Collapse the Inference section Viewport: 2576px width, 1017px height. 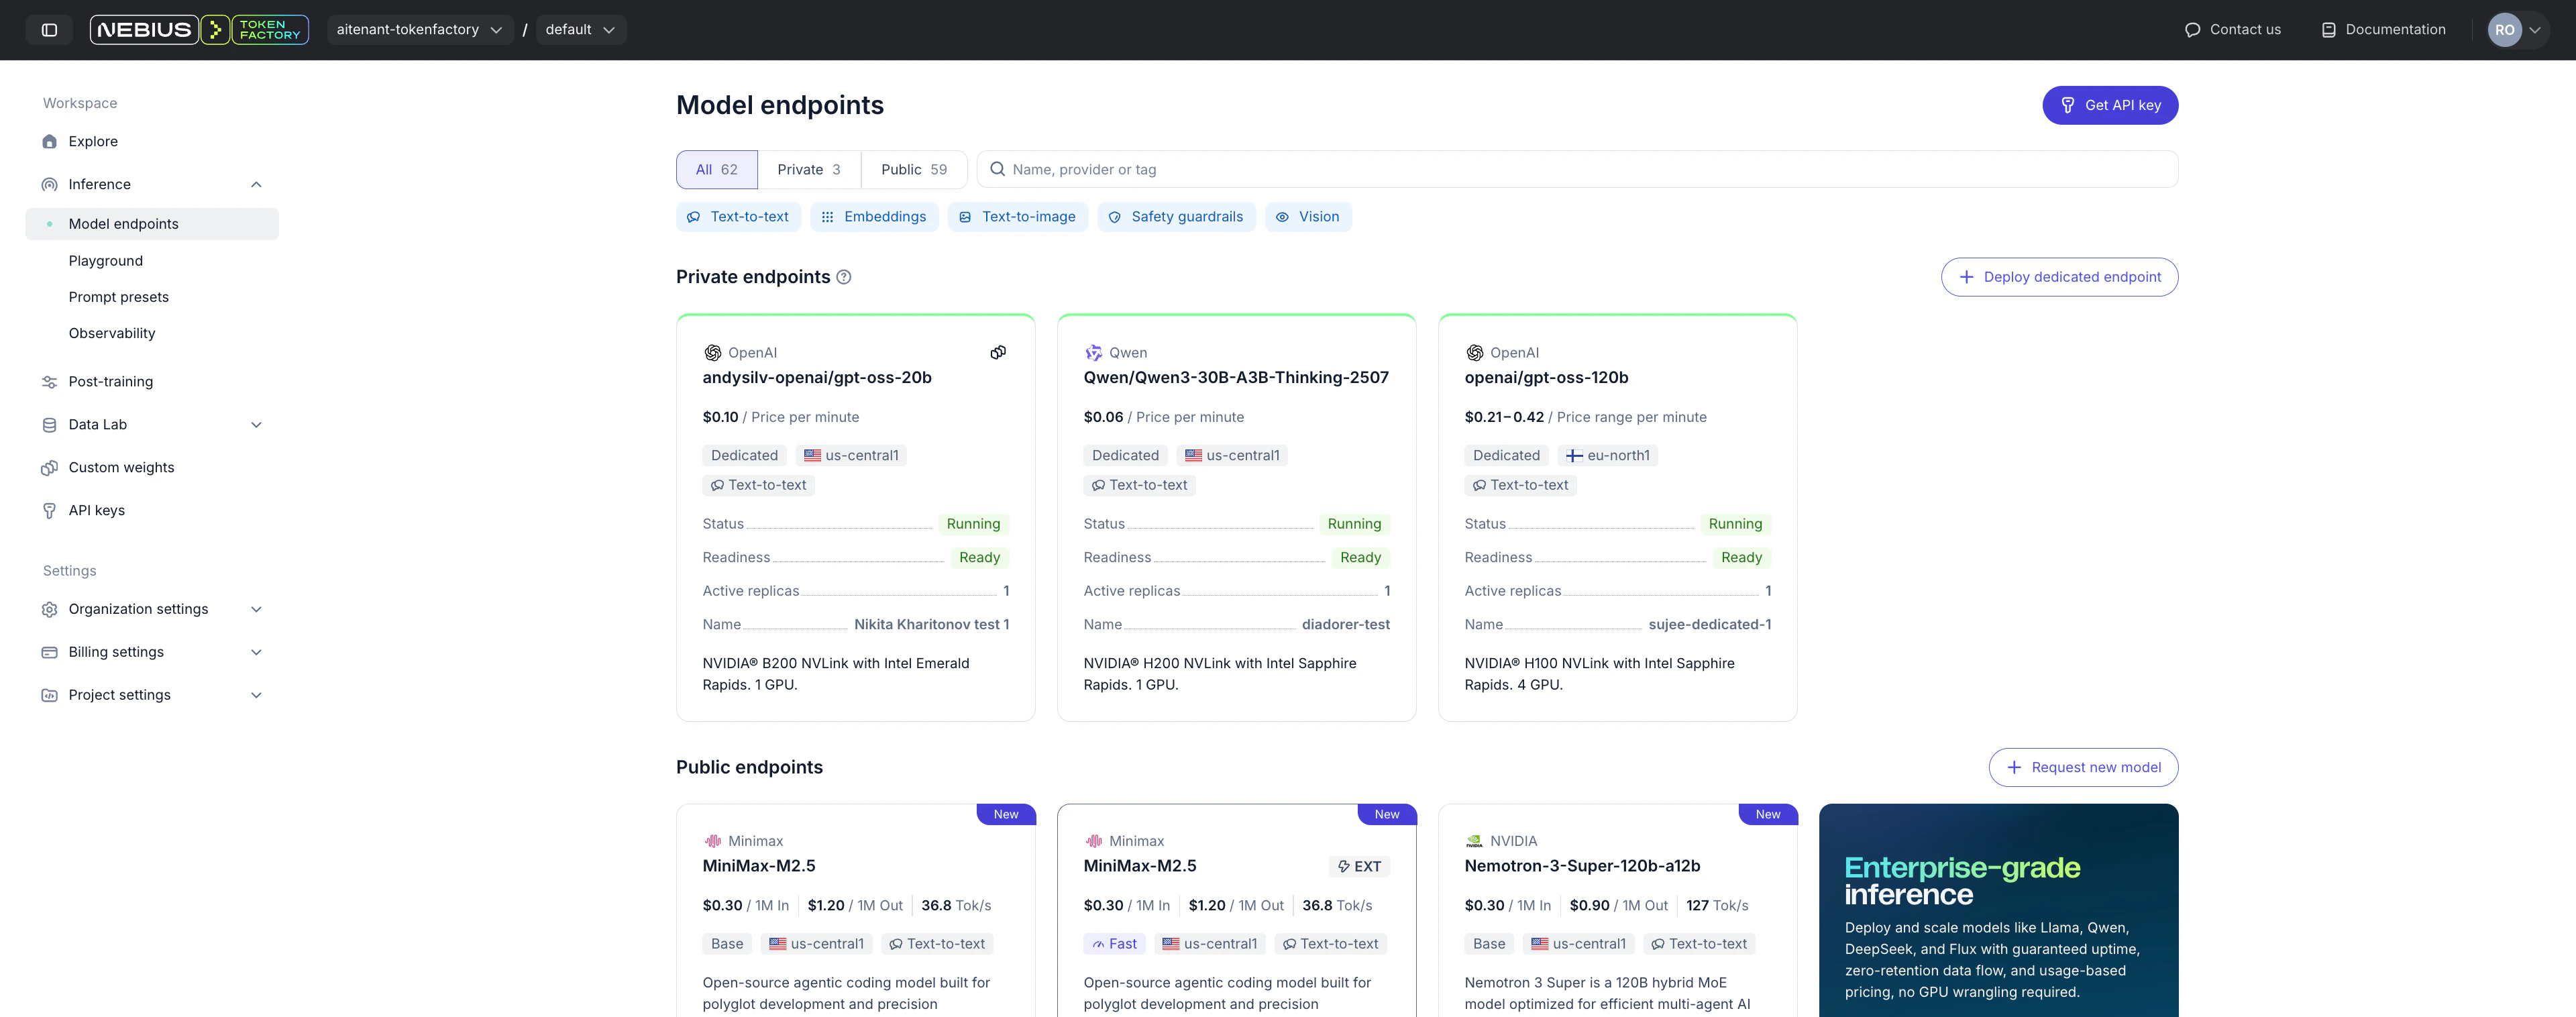[x=256, y=185]
